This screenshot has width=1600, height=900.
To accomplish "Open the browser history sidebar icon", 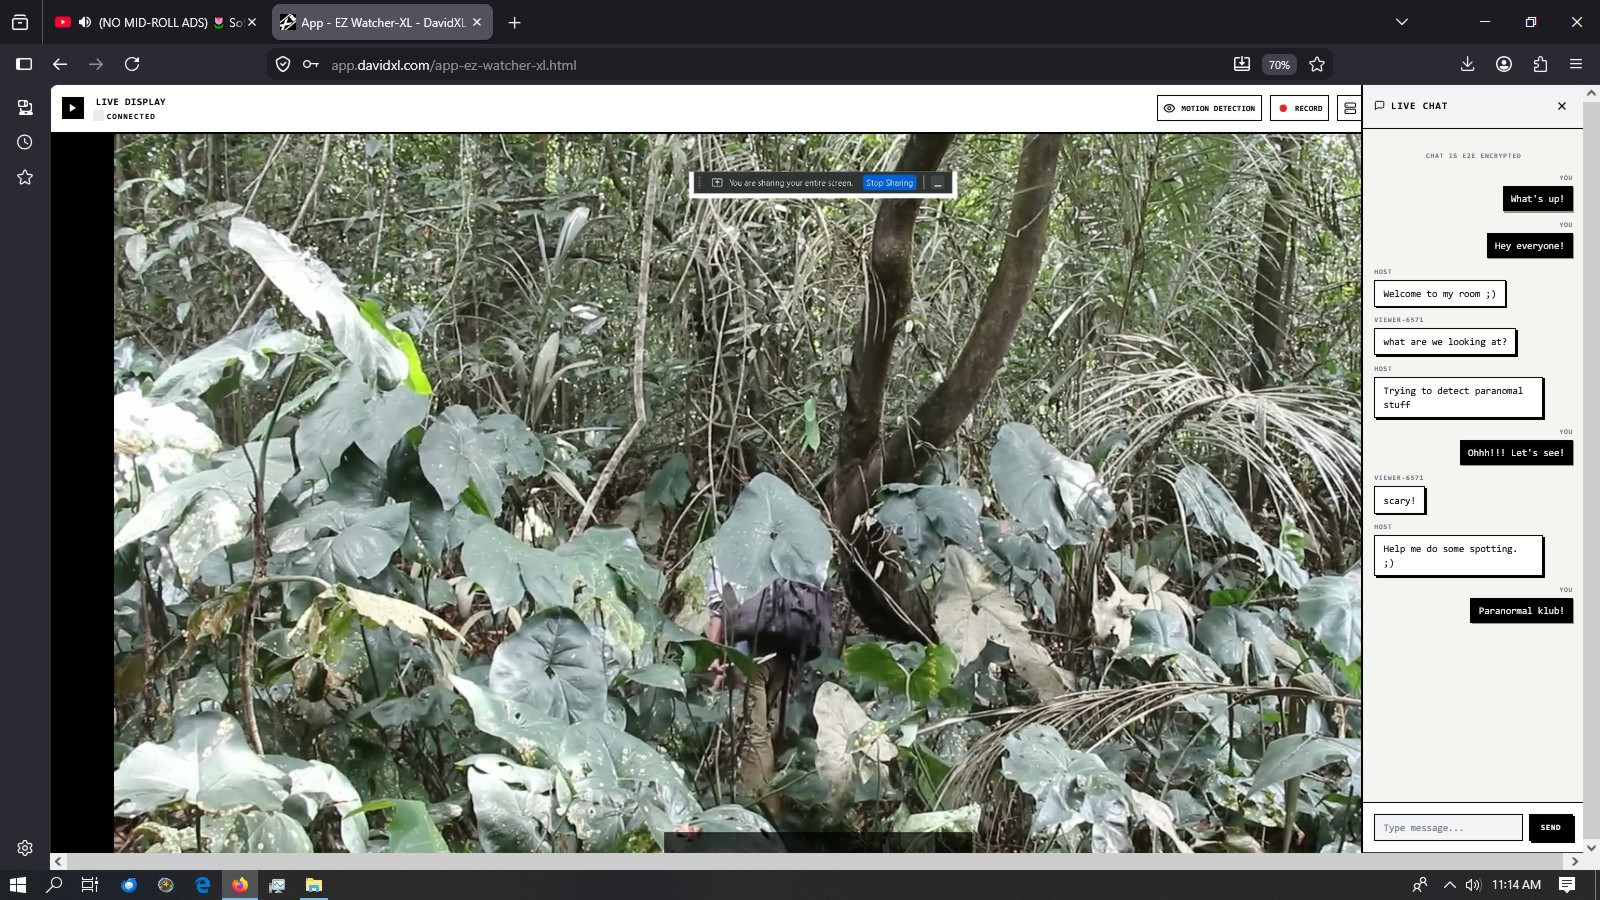I will point(25,142).
